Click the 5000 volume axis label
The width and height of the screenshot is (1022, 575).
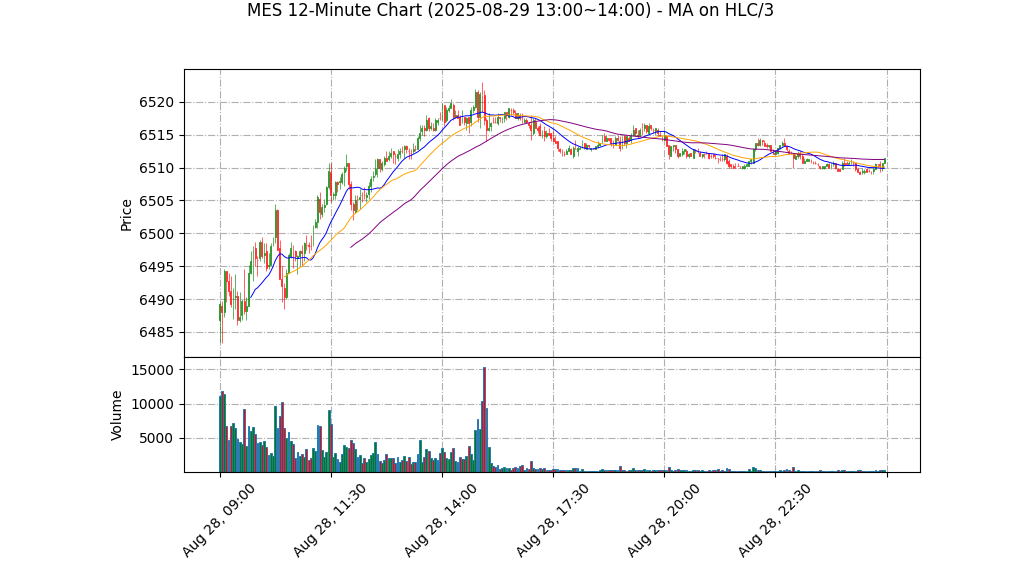[156, 439]
